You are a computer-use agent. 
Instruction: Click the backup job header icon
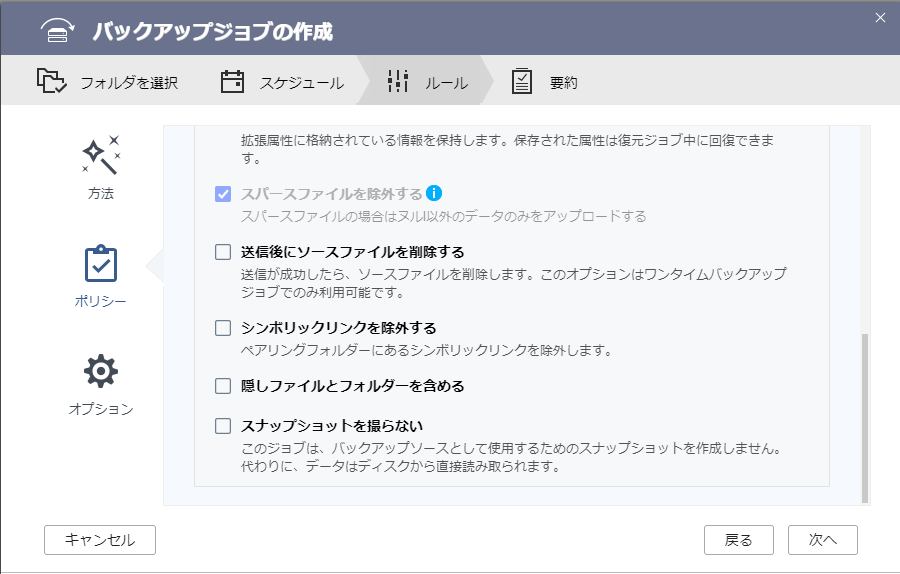[58, 31]
